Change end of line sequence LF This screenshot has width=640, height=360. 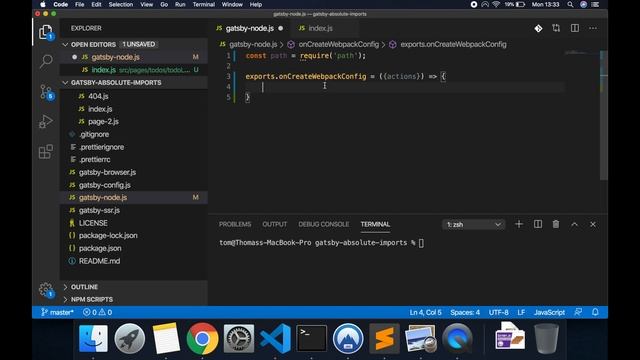click(521, 312)
